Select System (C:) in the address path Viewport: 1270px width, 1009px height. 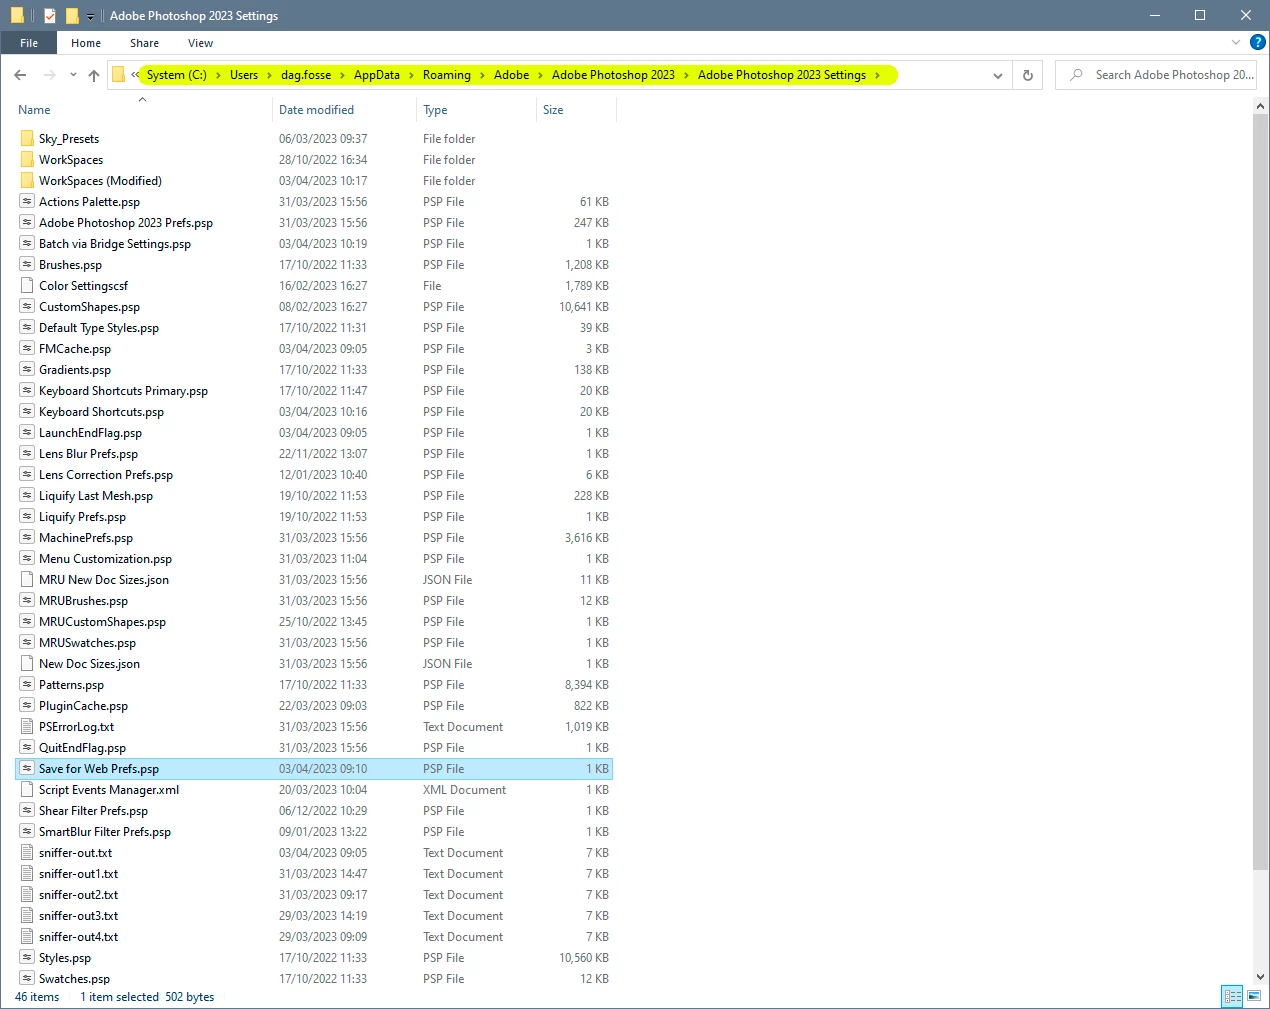[x=176, y=75]
